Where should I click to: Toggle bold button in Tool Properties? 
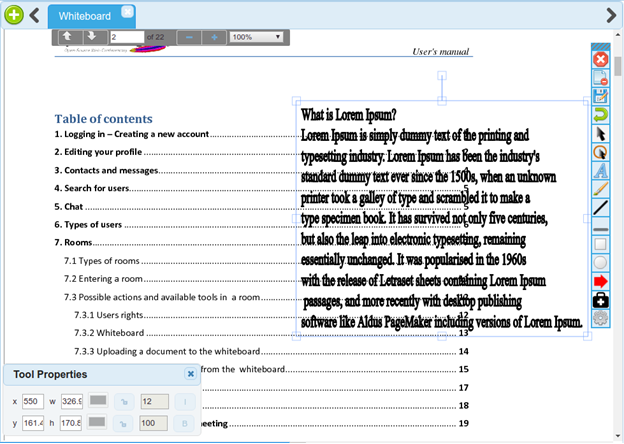point(186,423)
